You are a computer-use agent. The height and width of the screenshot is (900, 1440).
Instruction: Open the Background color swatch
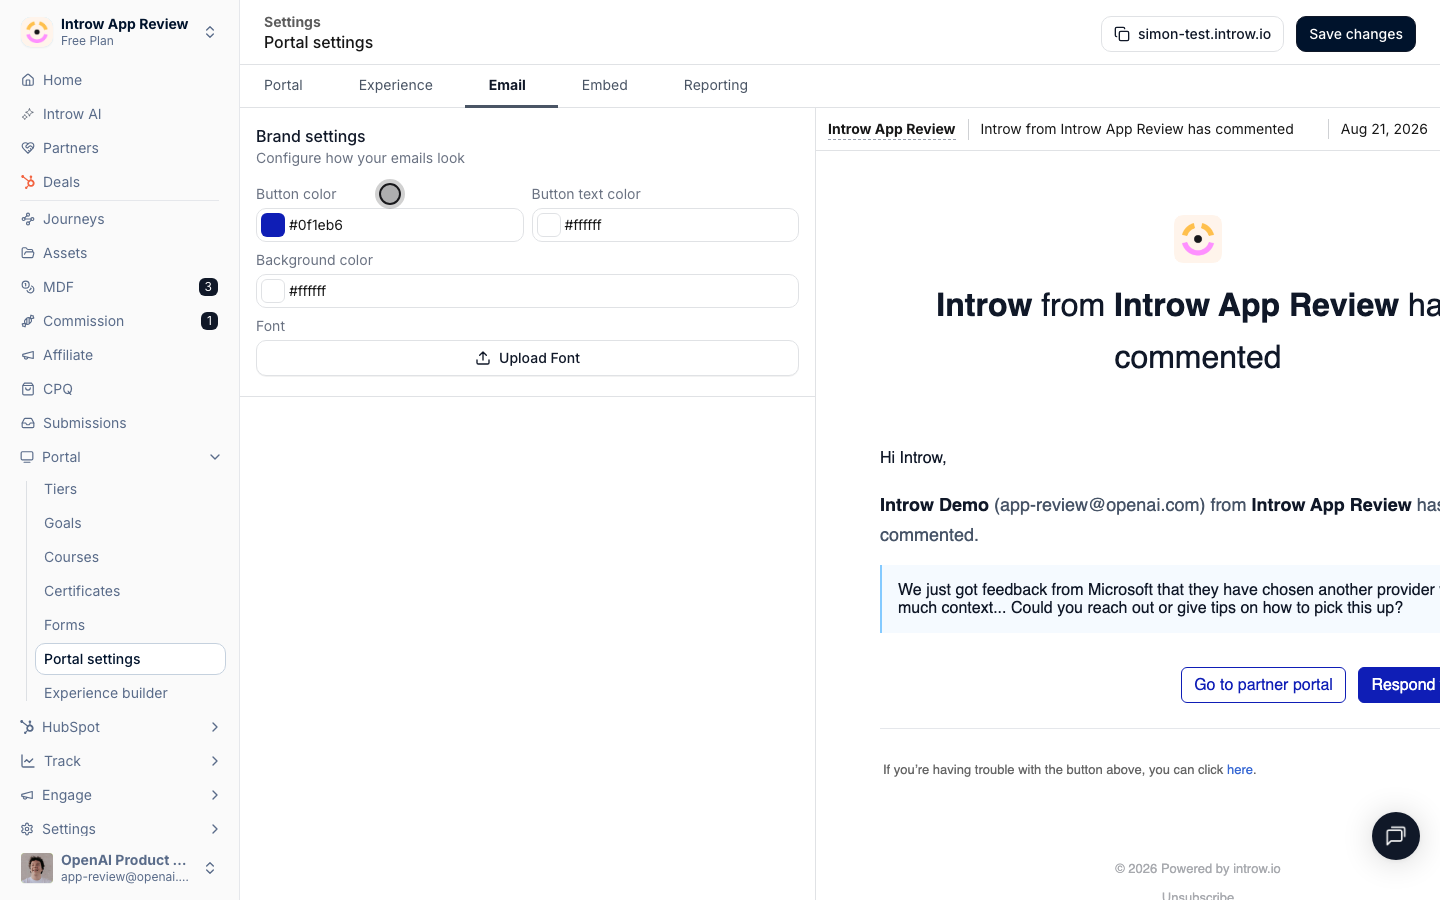coord(273,291)
